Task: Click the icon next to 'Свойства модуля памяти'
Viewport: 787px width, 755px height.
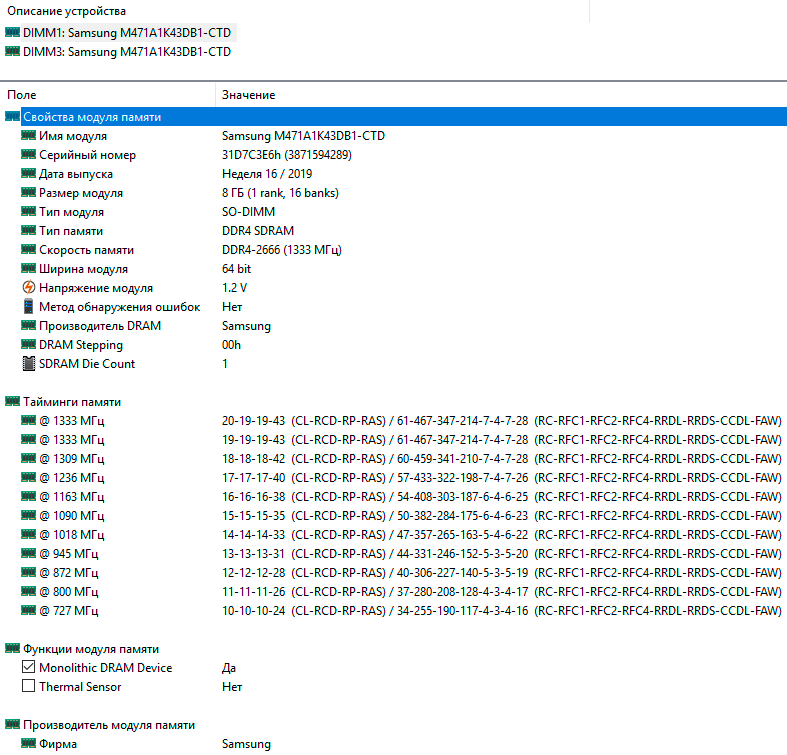Action: click(13, 116)
